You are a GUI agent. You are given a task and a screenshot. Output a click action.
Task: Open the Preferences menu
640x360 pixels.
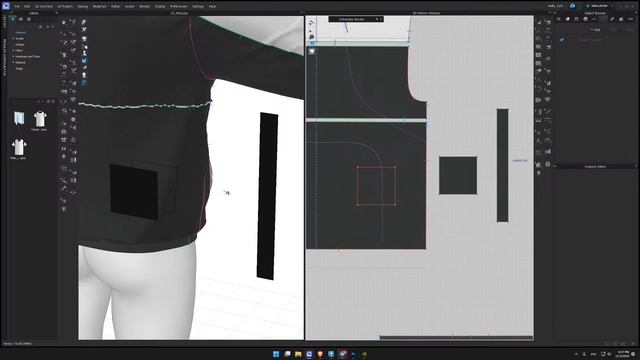[x=179, y=7]
